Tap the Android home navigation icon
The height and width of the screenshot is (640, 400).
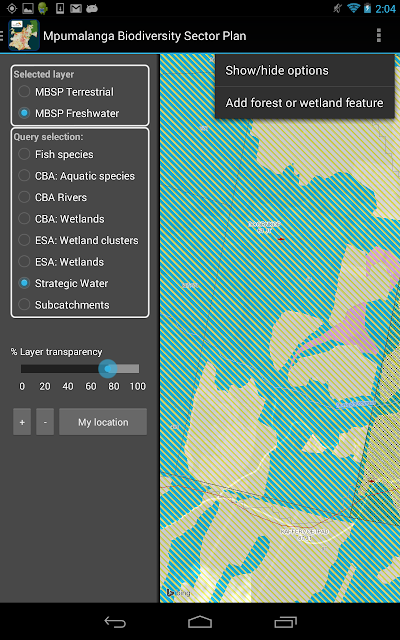(200, 622)
